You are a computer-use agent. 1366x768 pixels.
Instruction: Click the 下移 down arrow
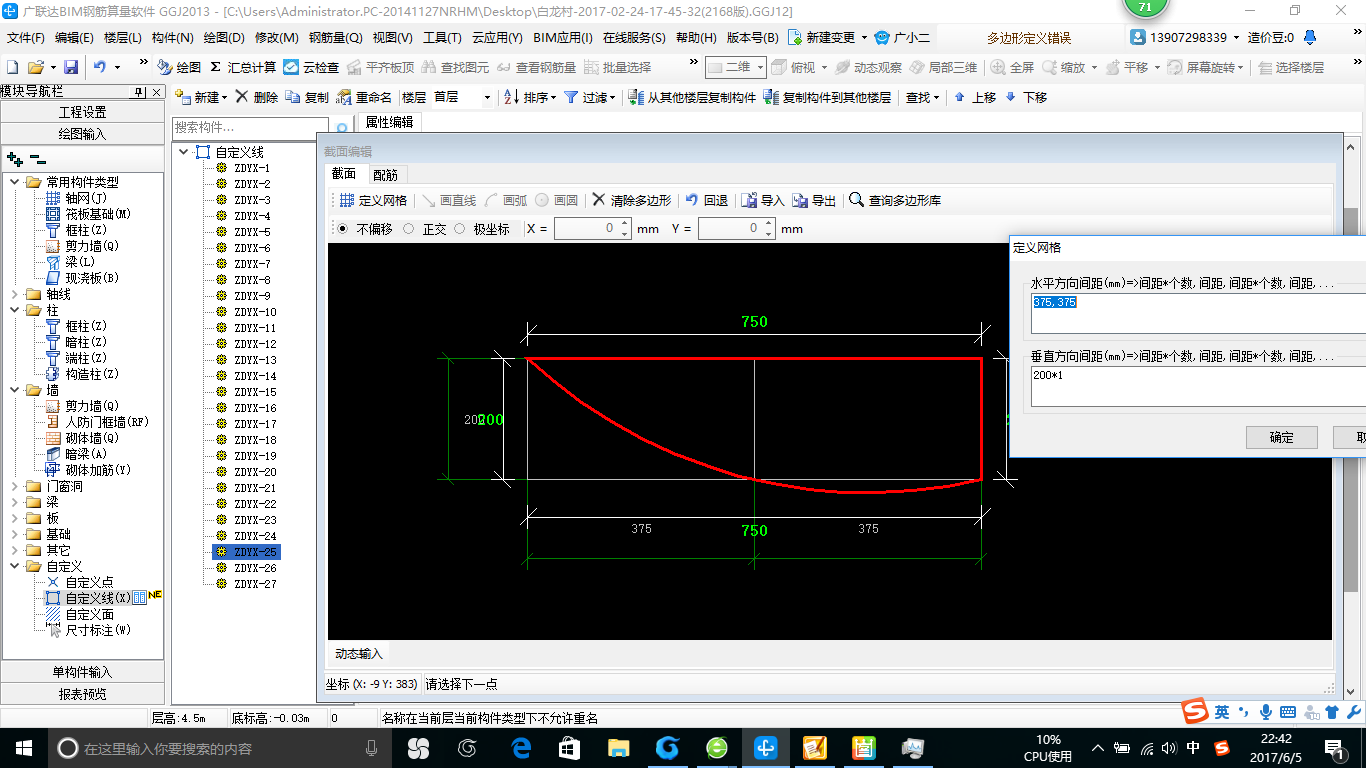click(x=1026, y=97)
